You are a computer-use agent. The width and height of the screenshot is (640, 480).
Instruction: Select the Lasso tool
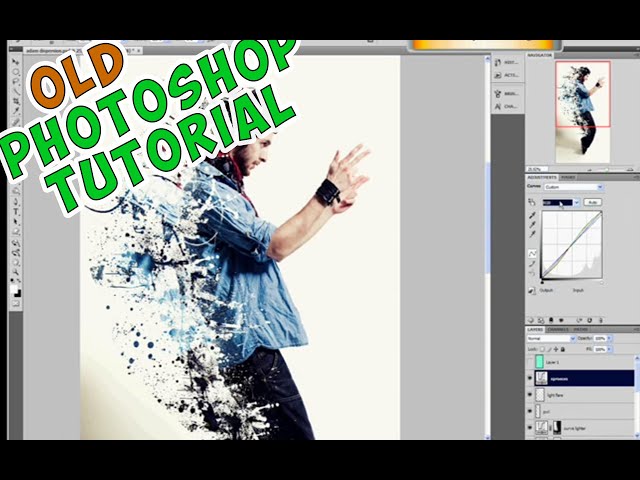click(x=16, y=82)
